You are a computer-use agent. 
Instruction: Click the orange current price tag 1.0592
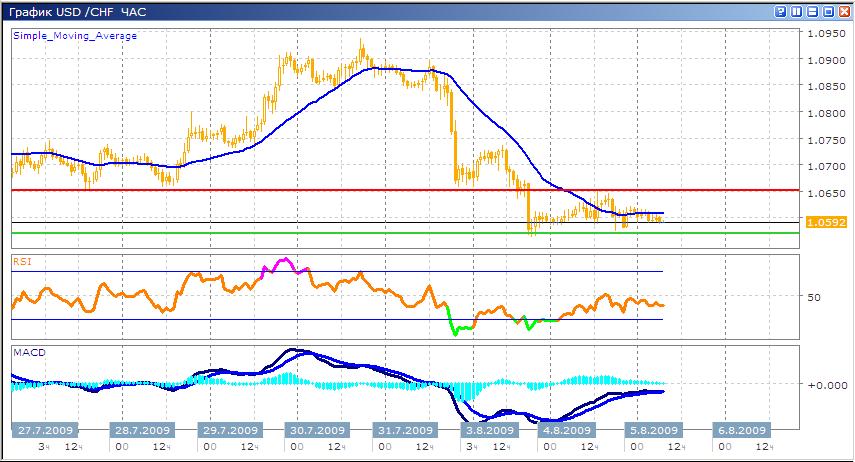[829, 223]
